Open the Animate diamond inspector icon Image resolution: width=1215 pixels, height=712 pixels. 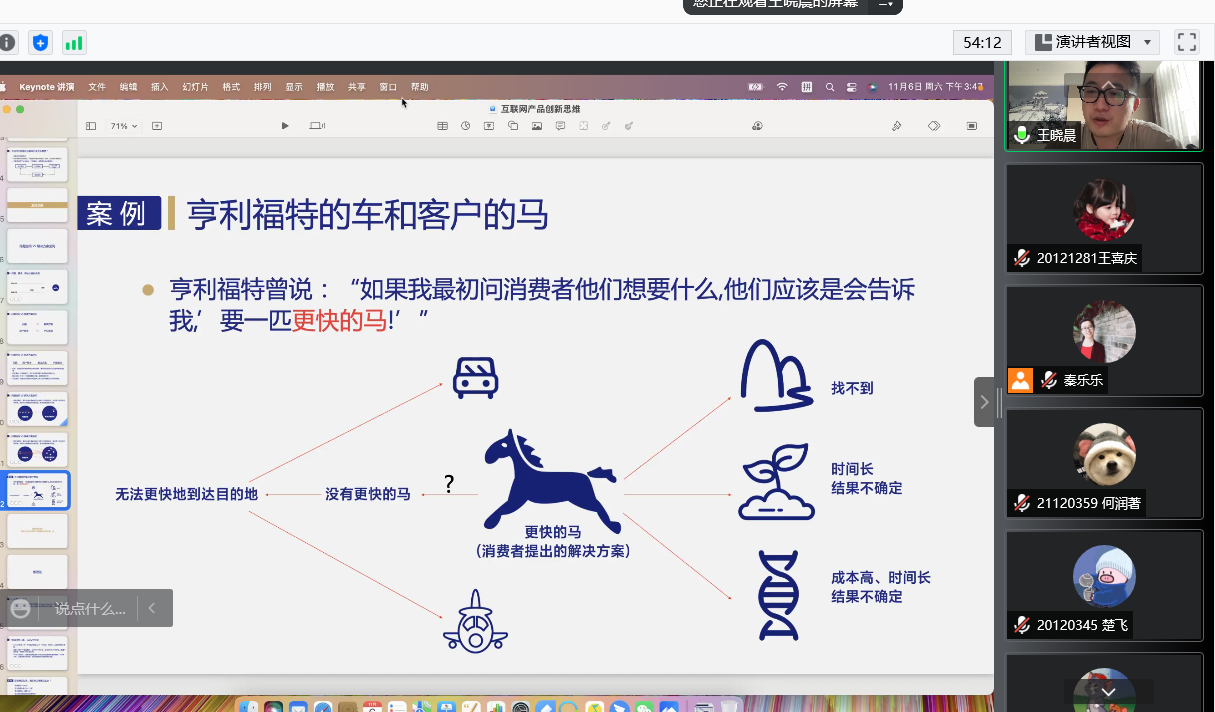(x=934, y=126)
